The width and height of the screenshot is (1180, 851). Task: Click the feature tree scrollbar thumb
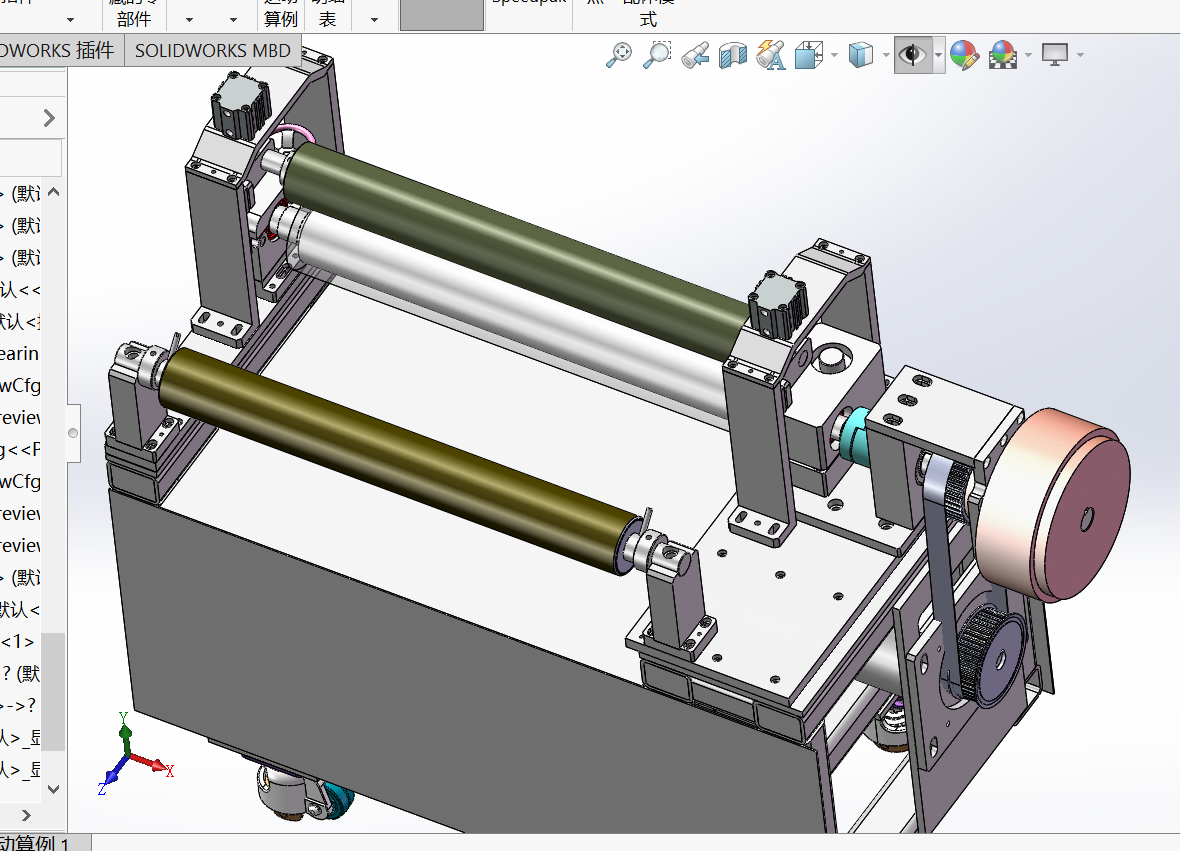[x=53, y=691]
